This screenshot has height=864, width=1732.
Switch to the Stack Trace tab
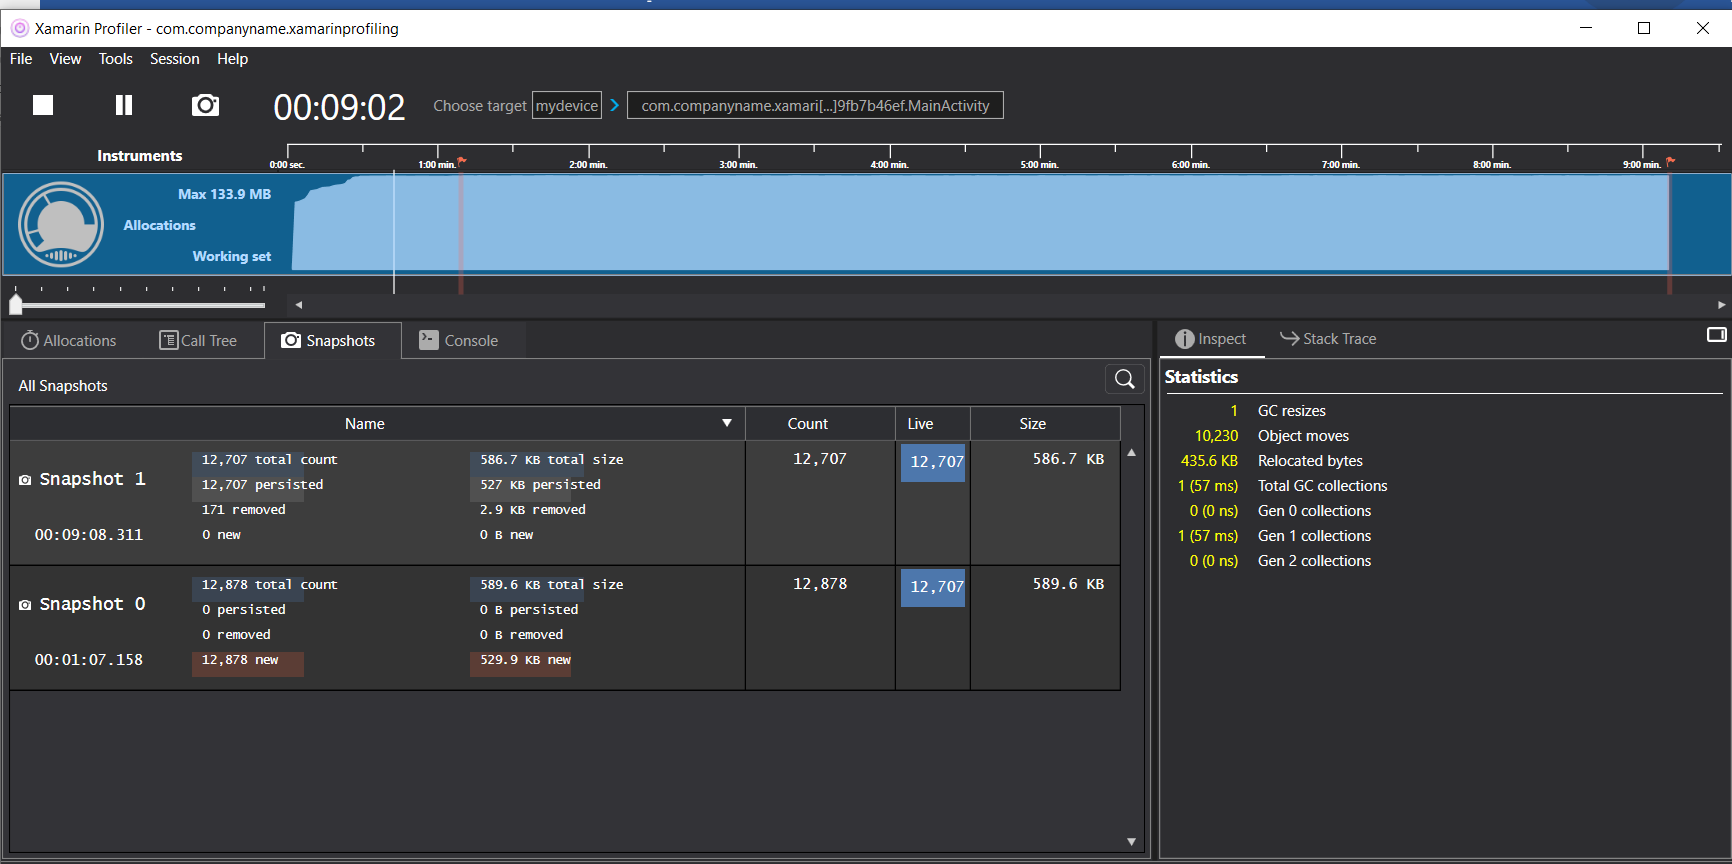1328,339
